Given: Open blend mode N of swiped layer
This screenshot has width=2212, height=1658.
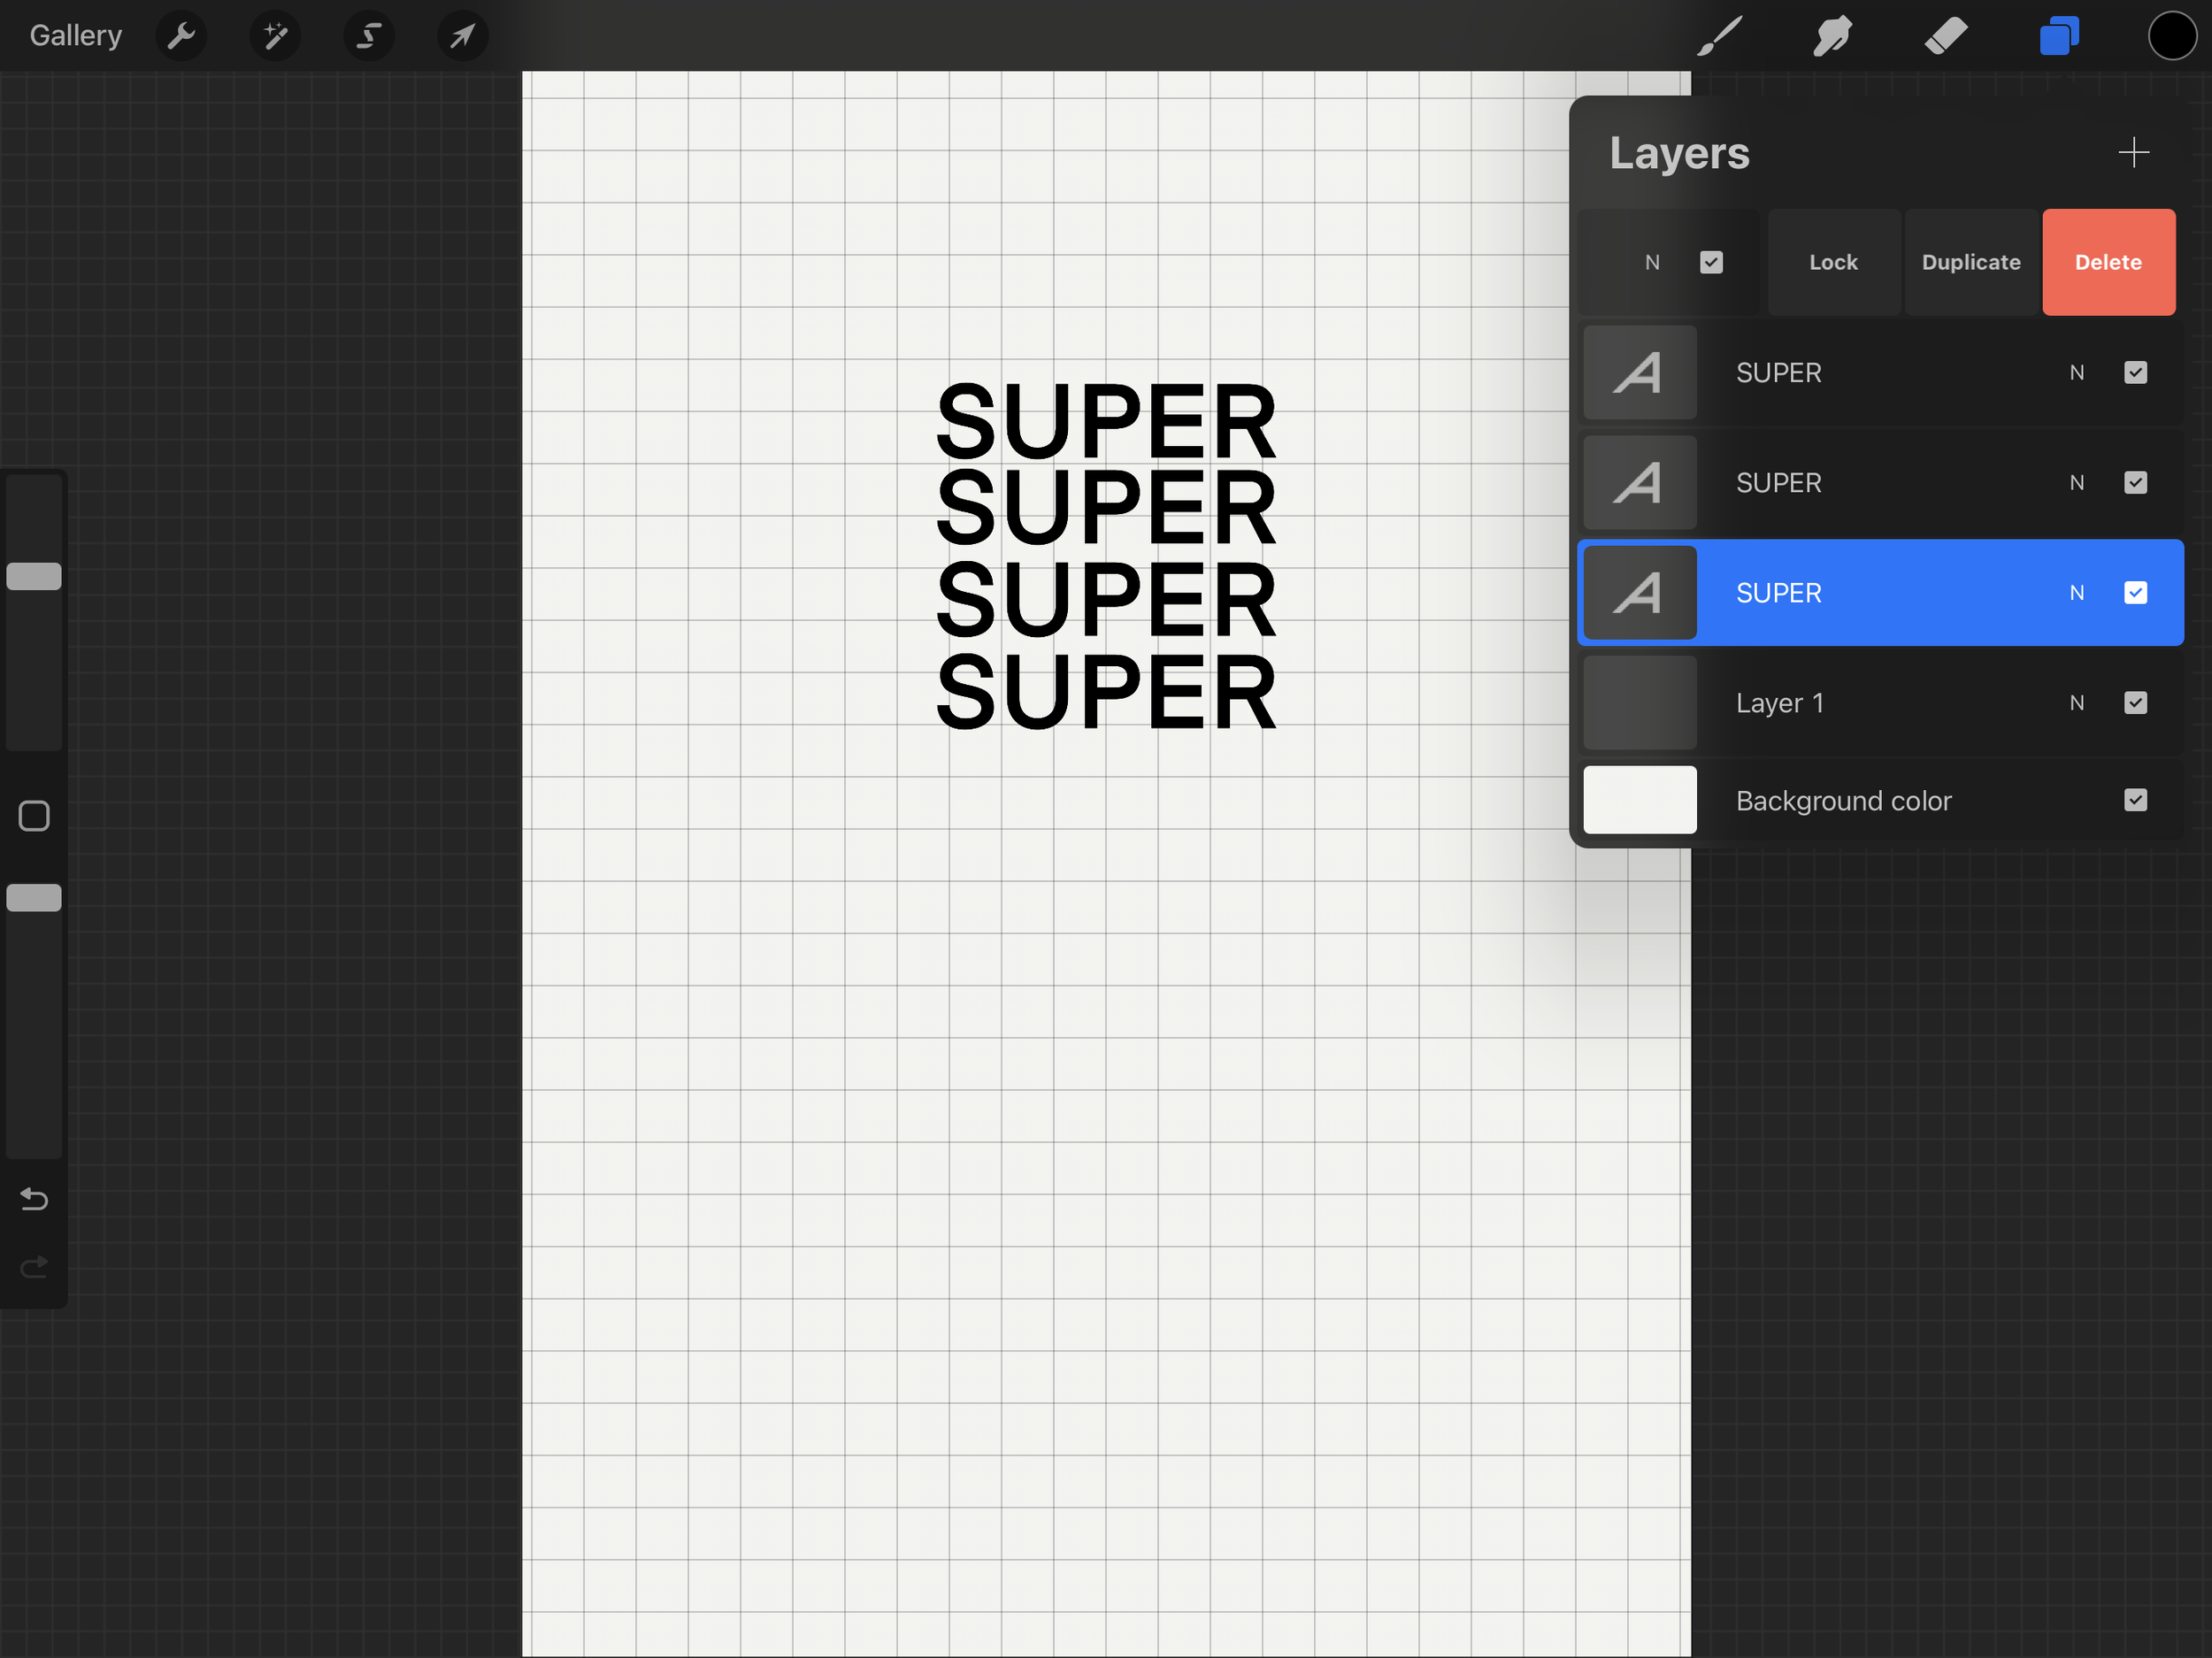Looking at the screenshot, I should 1651,263.
